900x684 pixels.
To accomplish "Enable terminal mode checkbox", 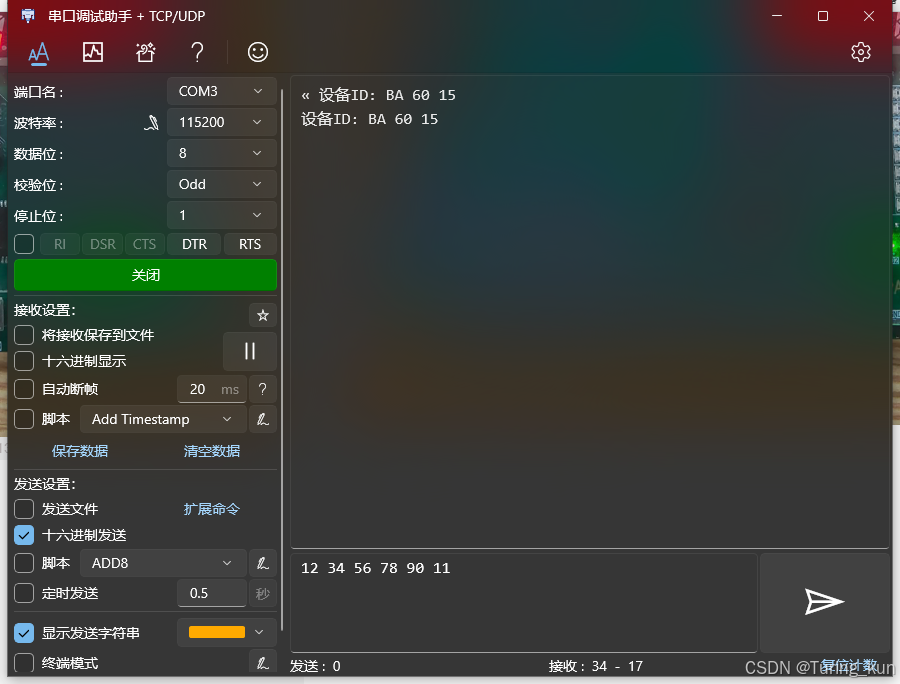I will 24,663.
